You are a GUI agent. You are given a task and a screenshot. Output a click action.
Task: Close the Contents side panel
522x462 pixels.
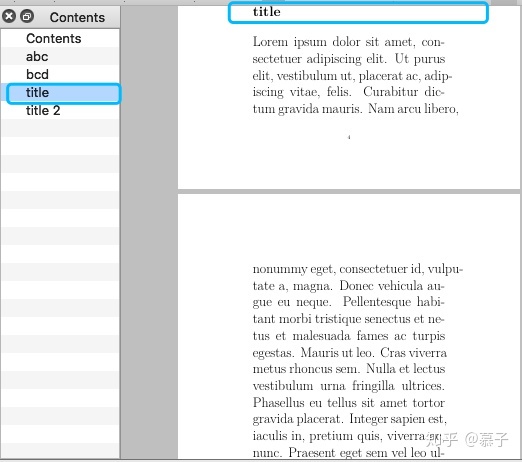[x=9, y=16]
